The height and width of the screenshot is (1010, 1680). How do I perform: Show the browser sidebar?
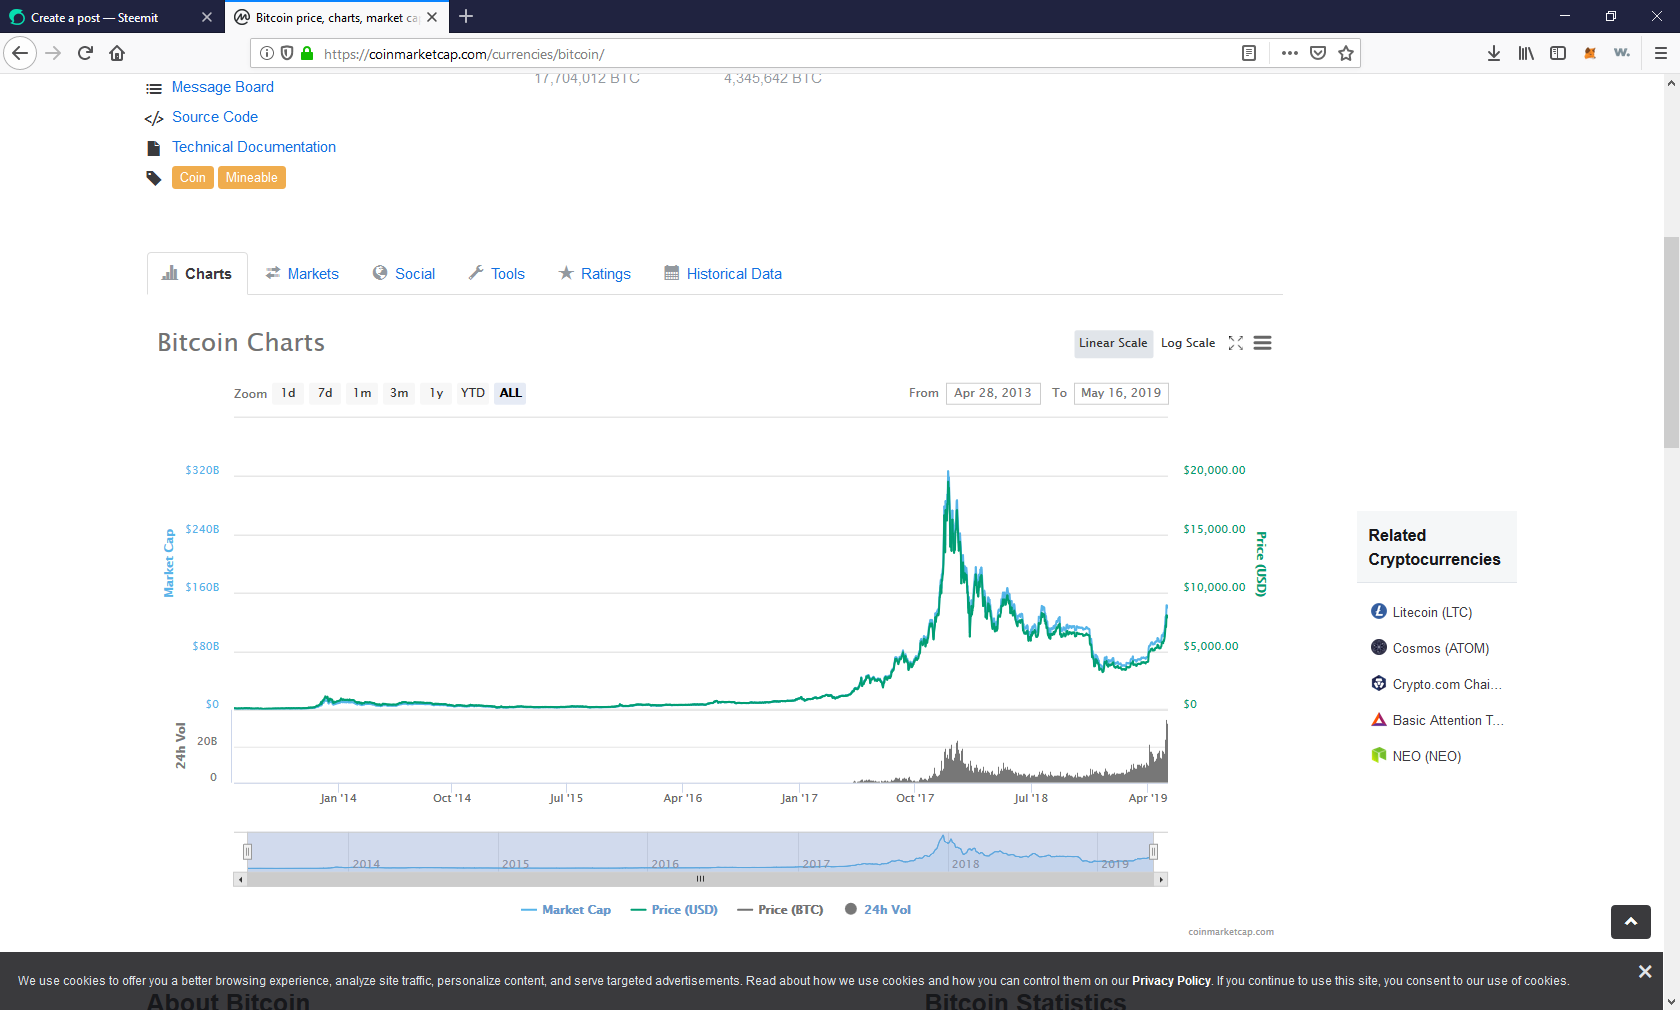pyautogui.click(x=1558, y=53)
